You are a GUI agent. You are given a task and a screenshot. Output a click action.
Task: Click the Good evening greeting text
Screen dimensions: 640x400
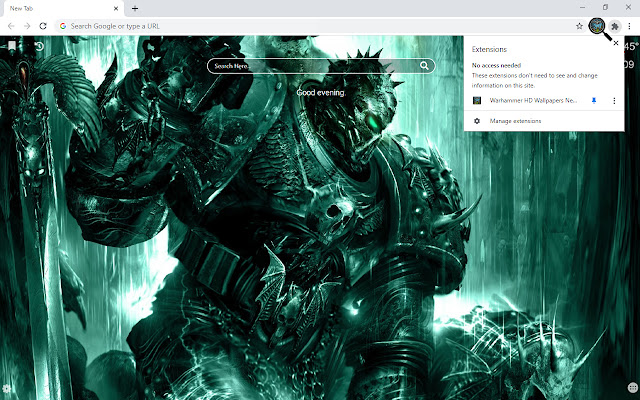click(x=321, y=93)
